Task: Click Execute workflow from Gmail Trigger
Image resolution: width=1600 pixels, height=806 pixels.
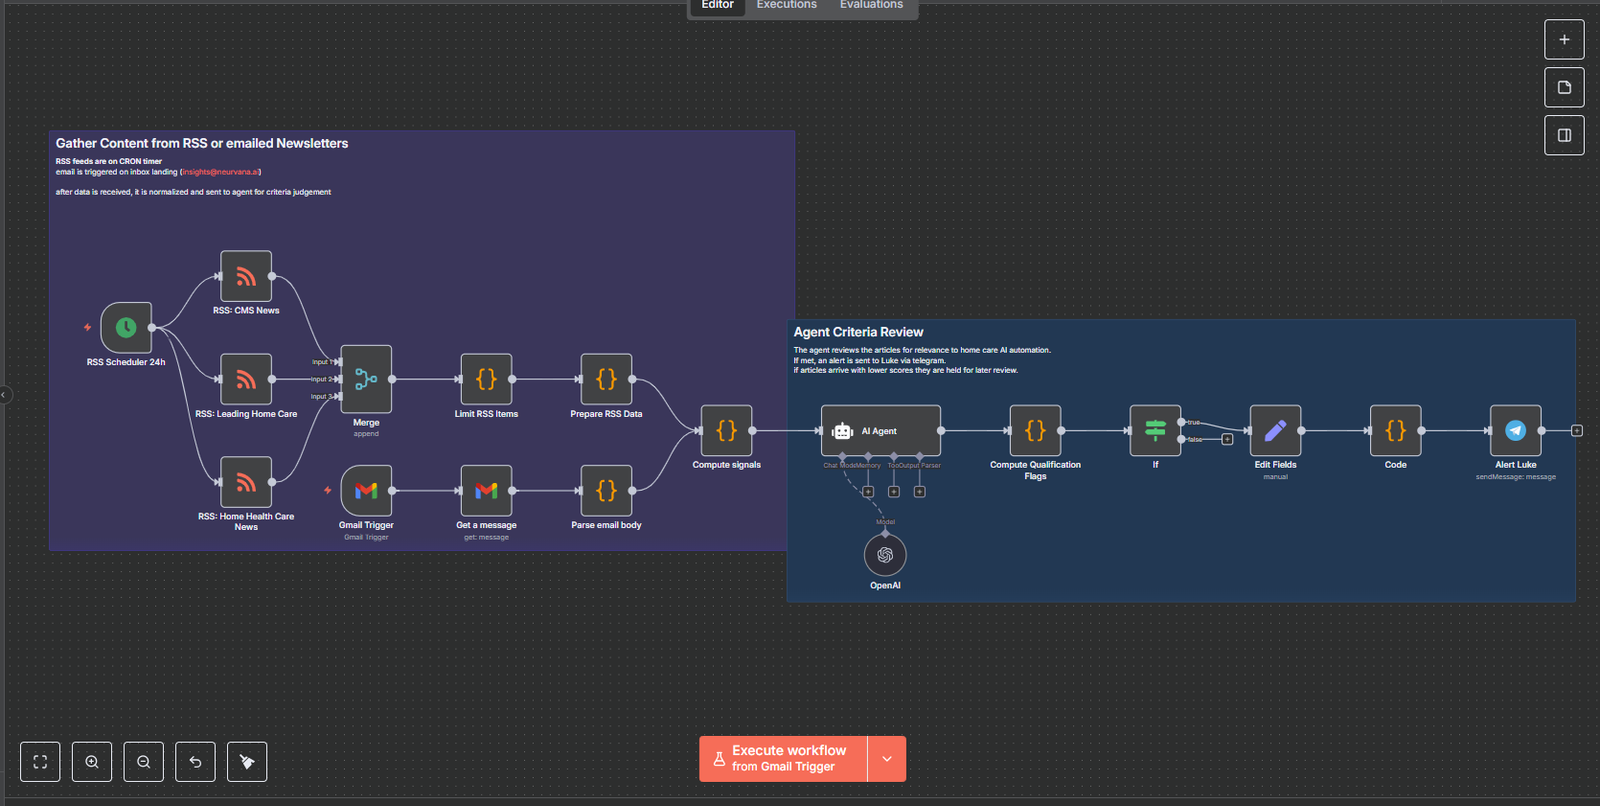Action: tap(783, 759)
